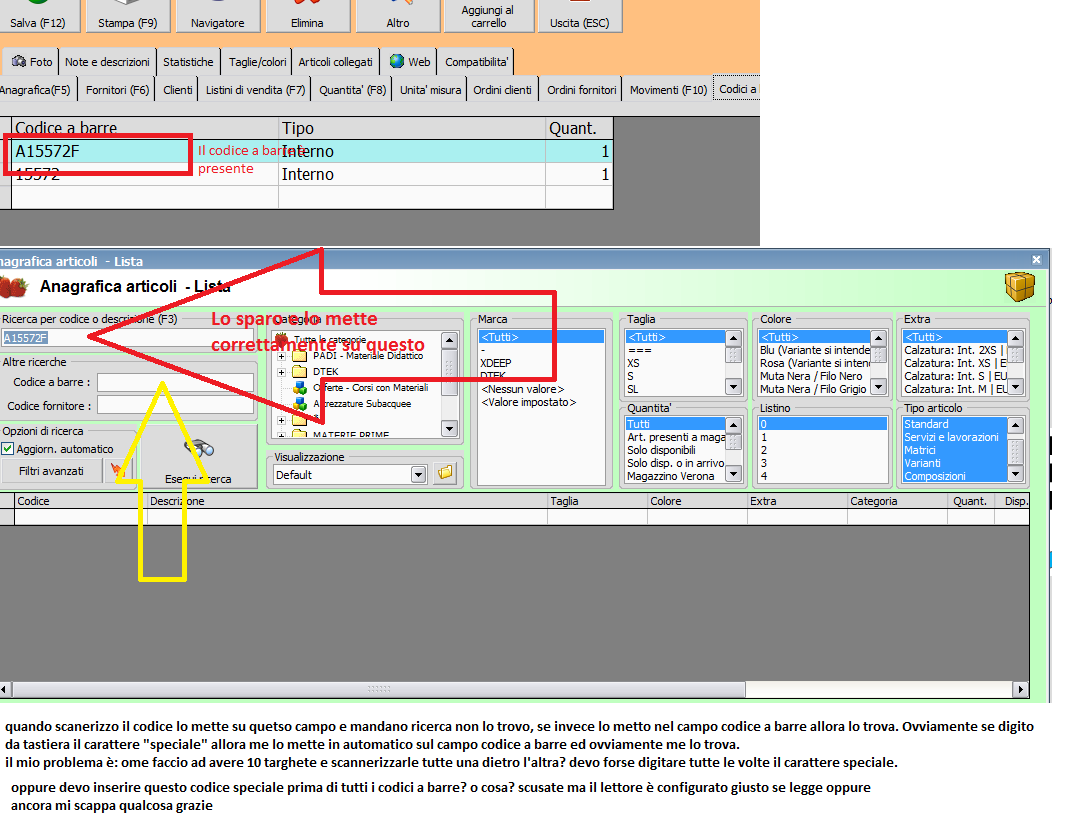Open the Listini di vendita (F7) tab
1072x820 pixels.
(x=255, y=90)
